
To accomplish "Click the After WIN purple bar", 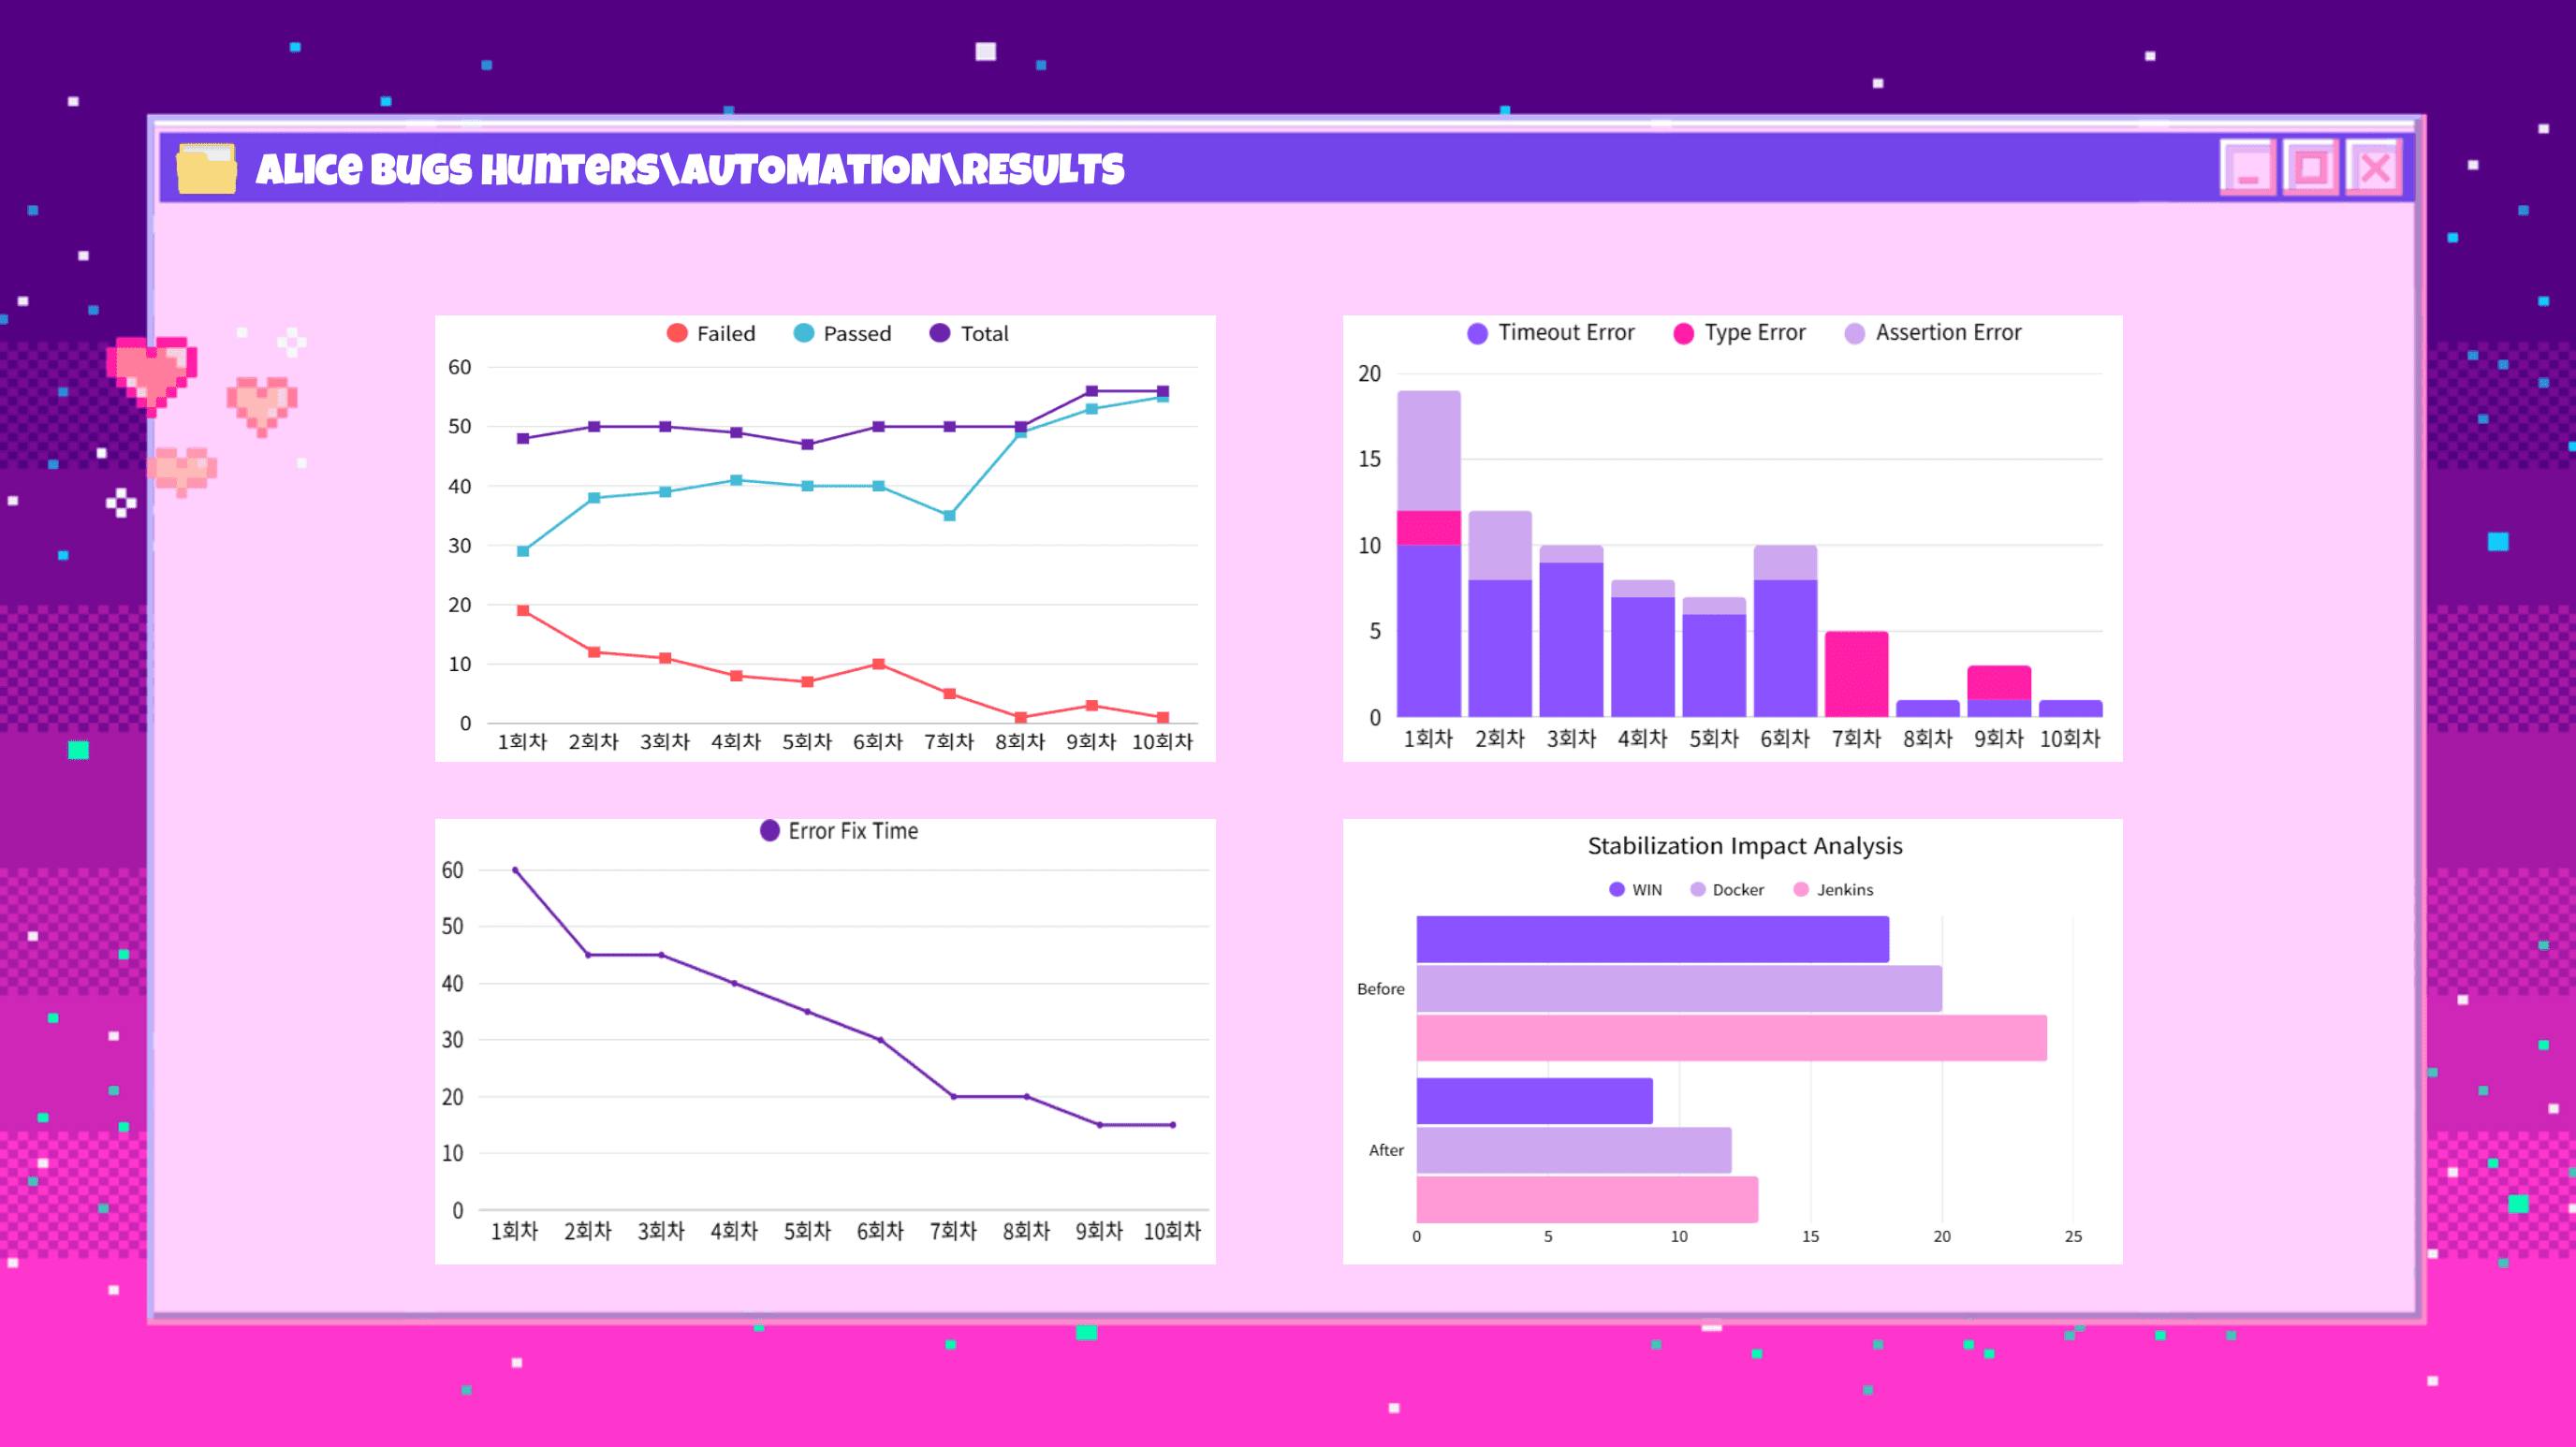I will click(1534, 1100).
